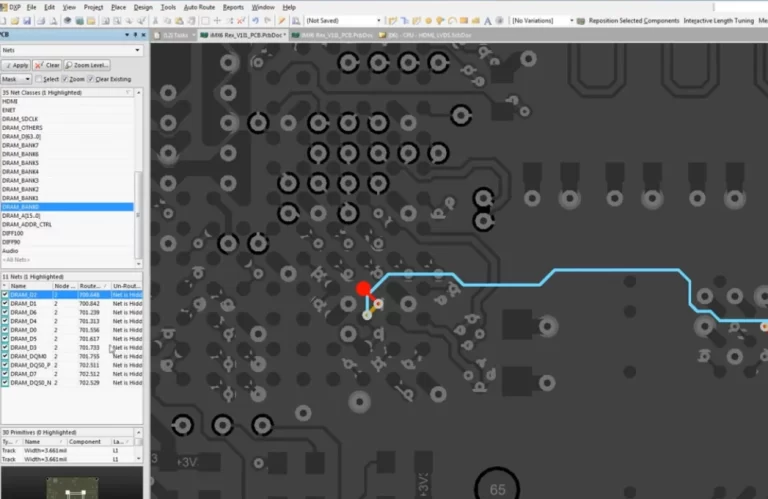Click the Save diskette icon

pos(27,21)
